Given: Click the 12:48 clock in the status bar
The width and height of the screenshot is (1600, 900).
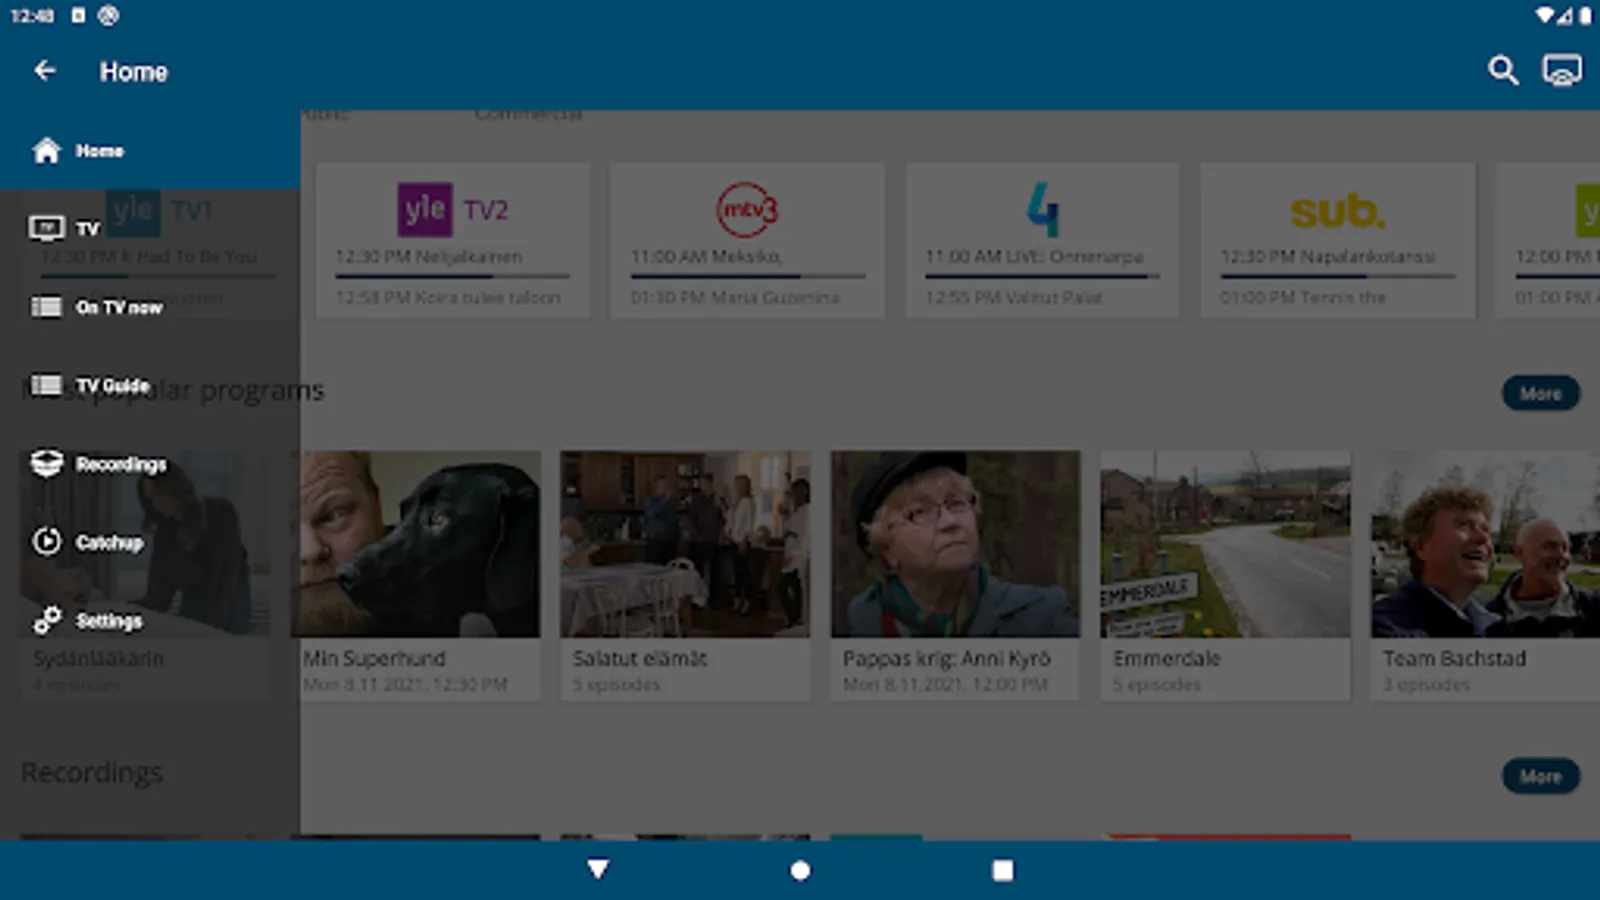Looking at the screenshot, I should pyautogui.click(x=32, y=15).
